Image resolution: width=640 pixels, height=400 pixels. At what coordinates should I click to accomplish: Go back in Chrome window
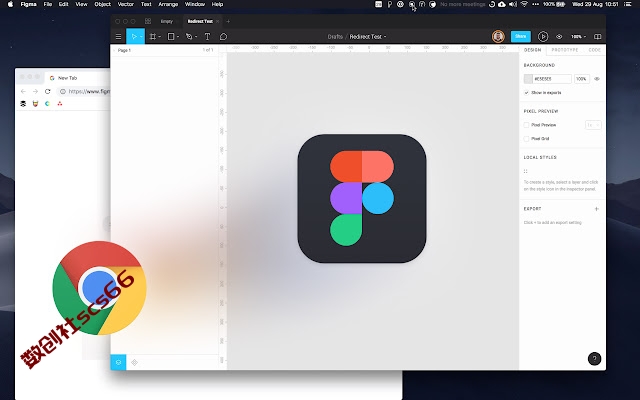23,91
